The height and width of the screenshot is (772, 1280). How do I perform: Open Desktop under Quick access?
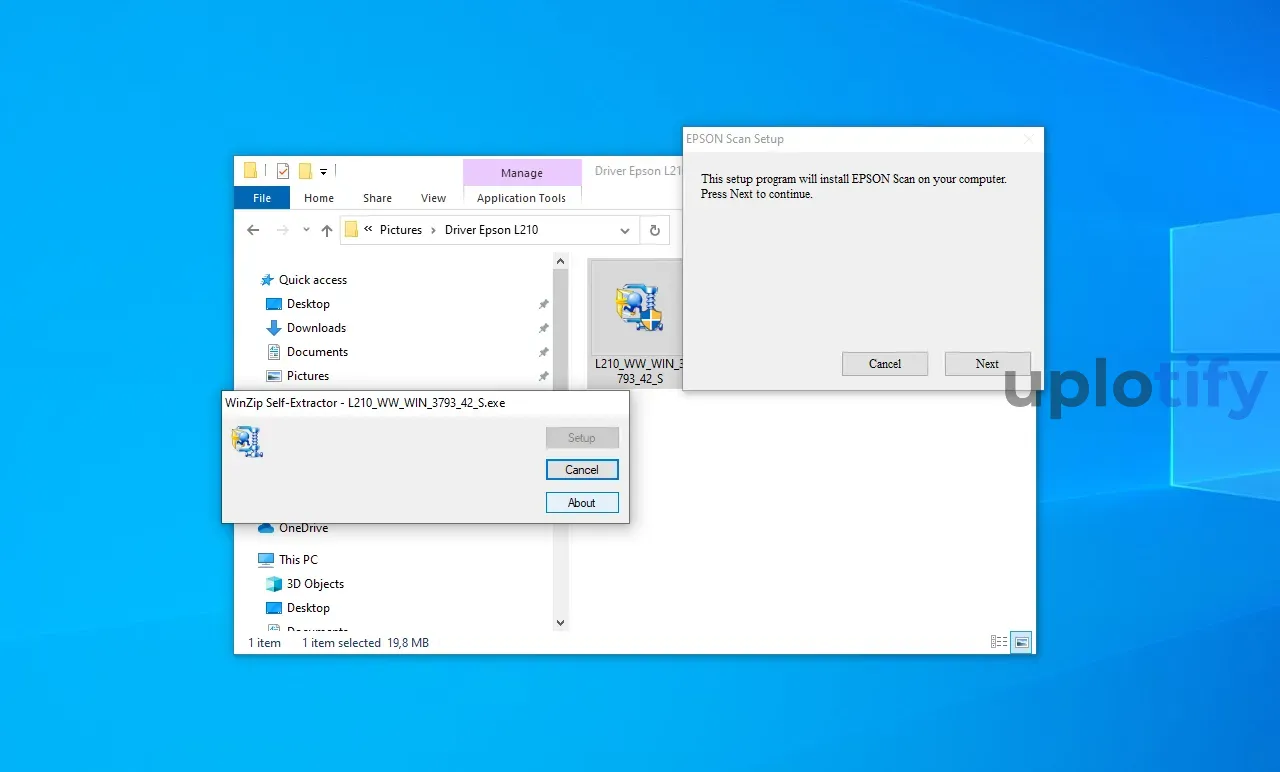tap(308, 304)
